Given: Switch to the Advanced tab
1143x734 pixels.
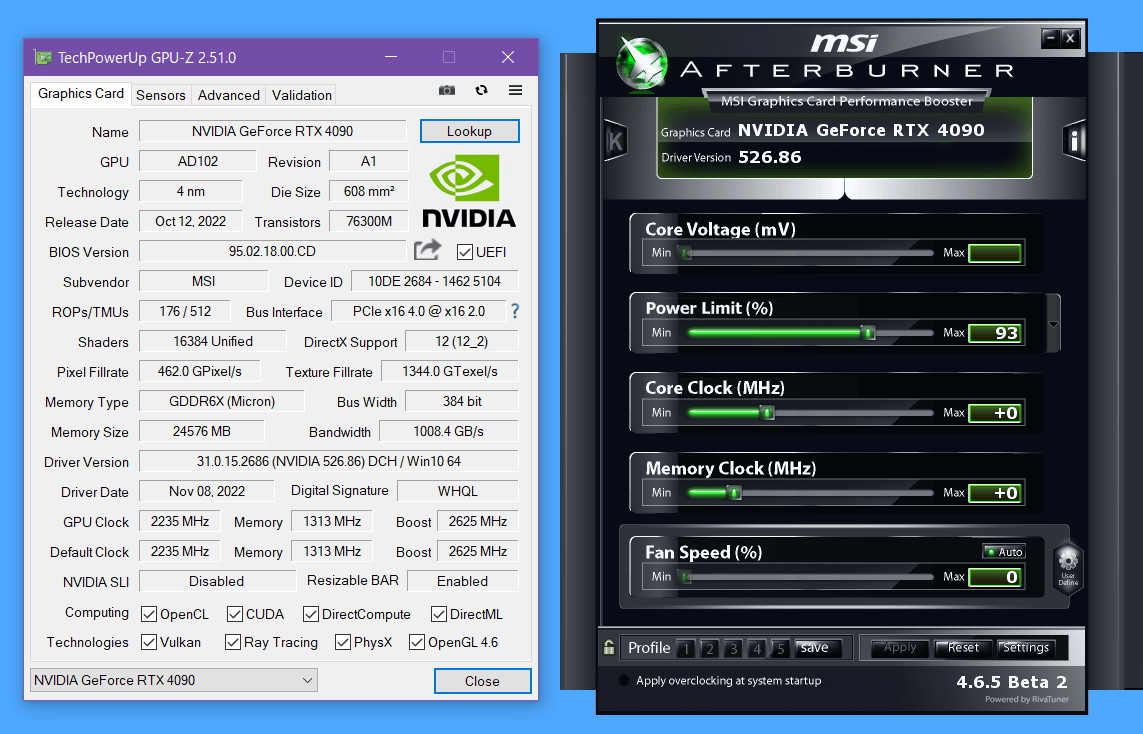Looking at the screenshot, I should point(229,95).
